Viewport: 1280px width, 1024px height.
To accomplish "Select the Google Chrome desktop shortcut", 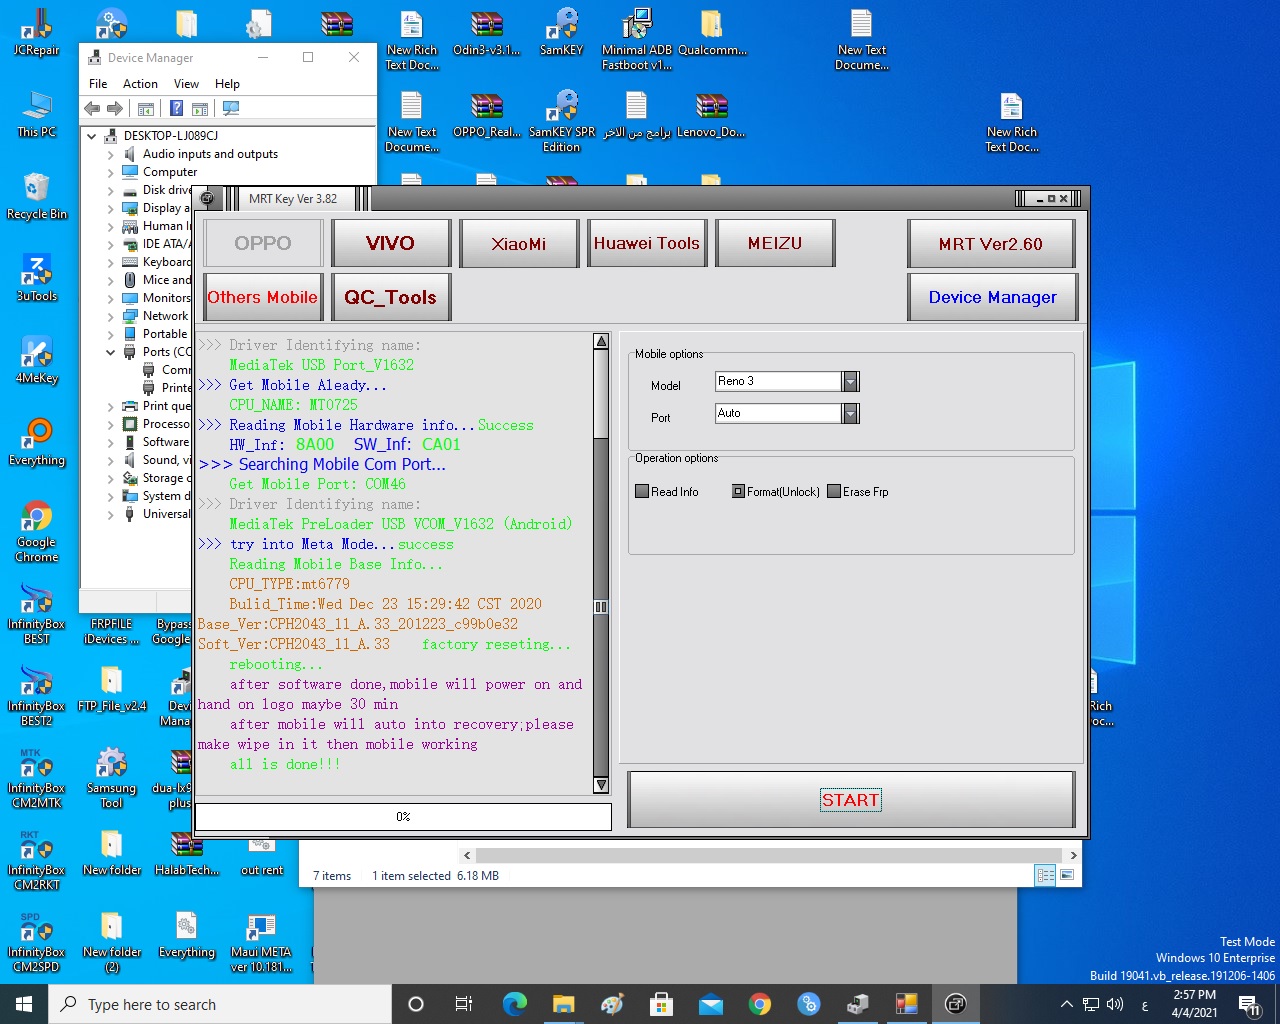I will click(37, 532).
